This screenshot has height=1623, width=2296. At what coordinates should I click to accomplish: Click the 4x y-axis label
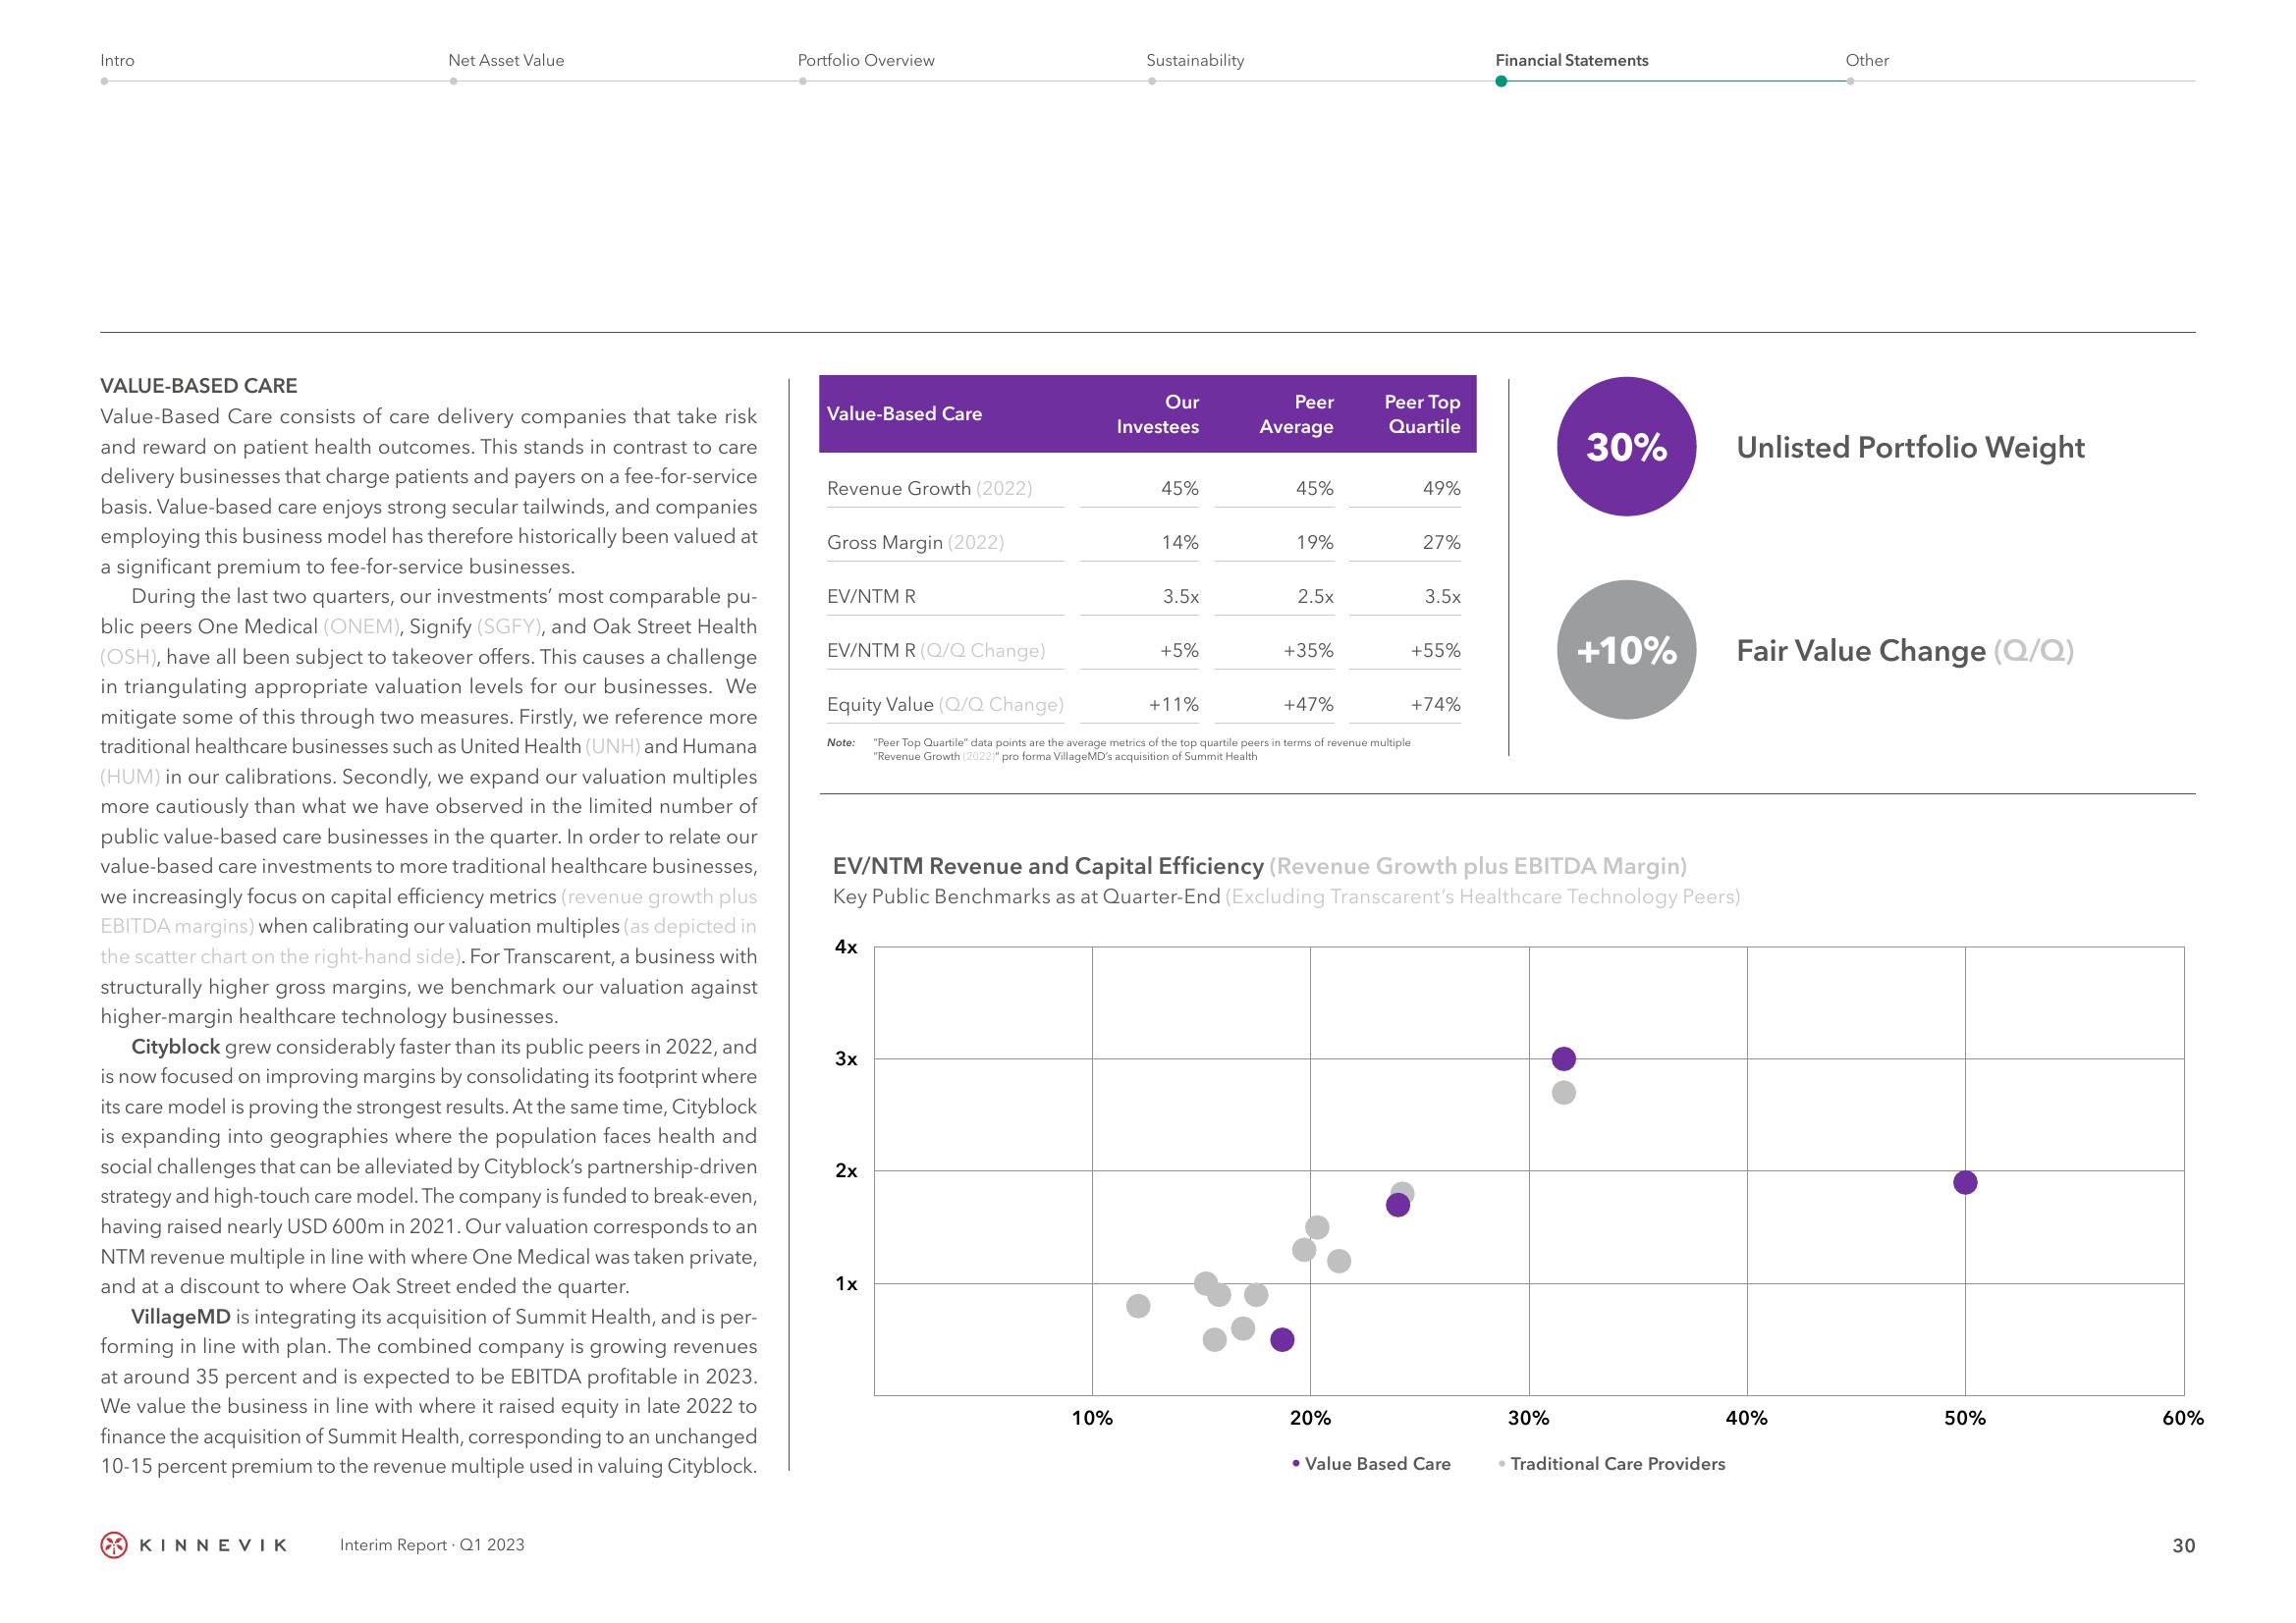[x=846, y=946]
